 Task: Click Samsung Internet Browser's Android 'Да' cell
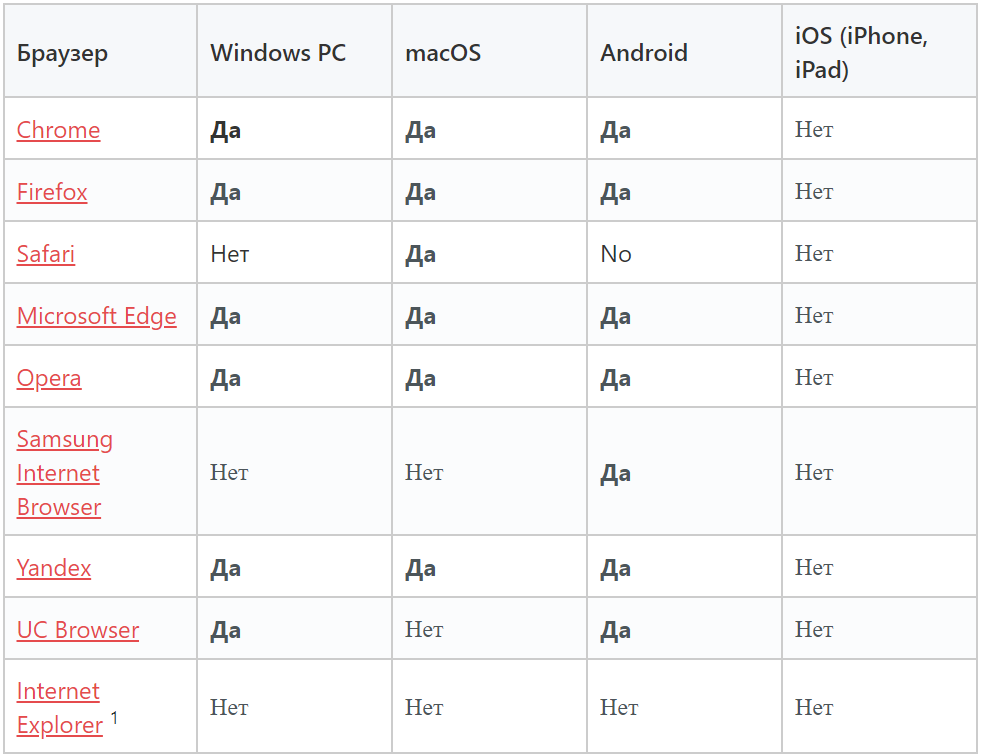point(615,473)
